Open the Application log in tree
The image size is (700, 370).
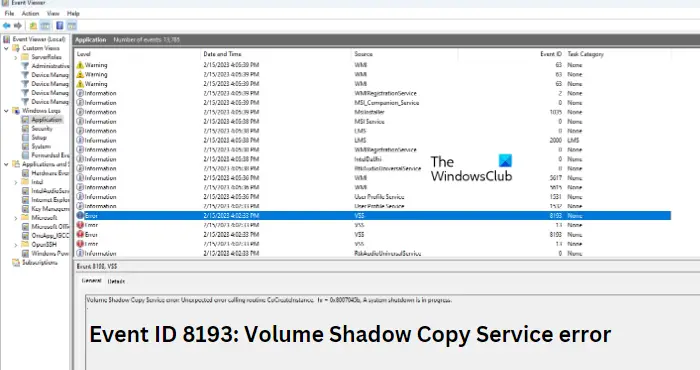click(46, 120)
